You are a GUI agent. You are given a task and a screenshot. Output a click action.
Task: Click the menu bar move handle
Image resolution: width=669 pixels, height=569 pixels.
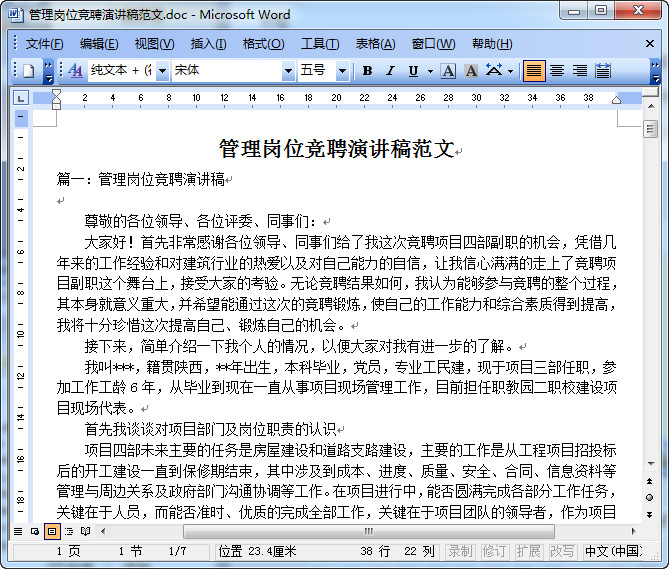pos(15,44)
